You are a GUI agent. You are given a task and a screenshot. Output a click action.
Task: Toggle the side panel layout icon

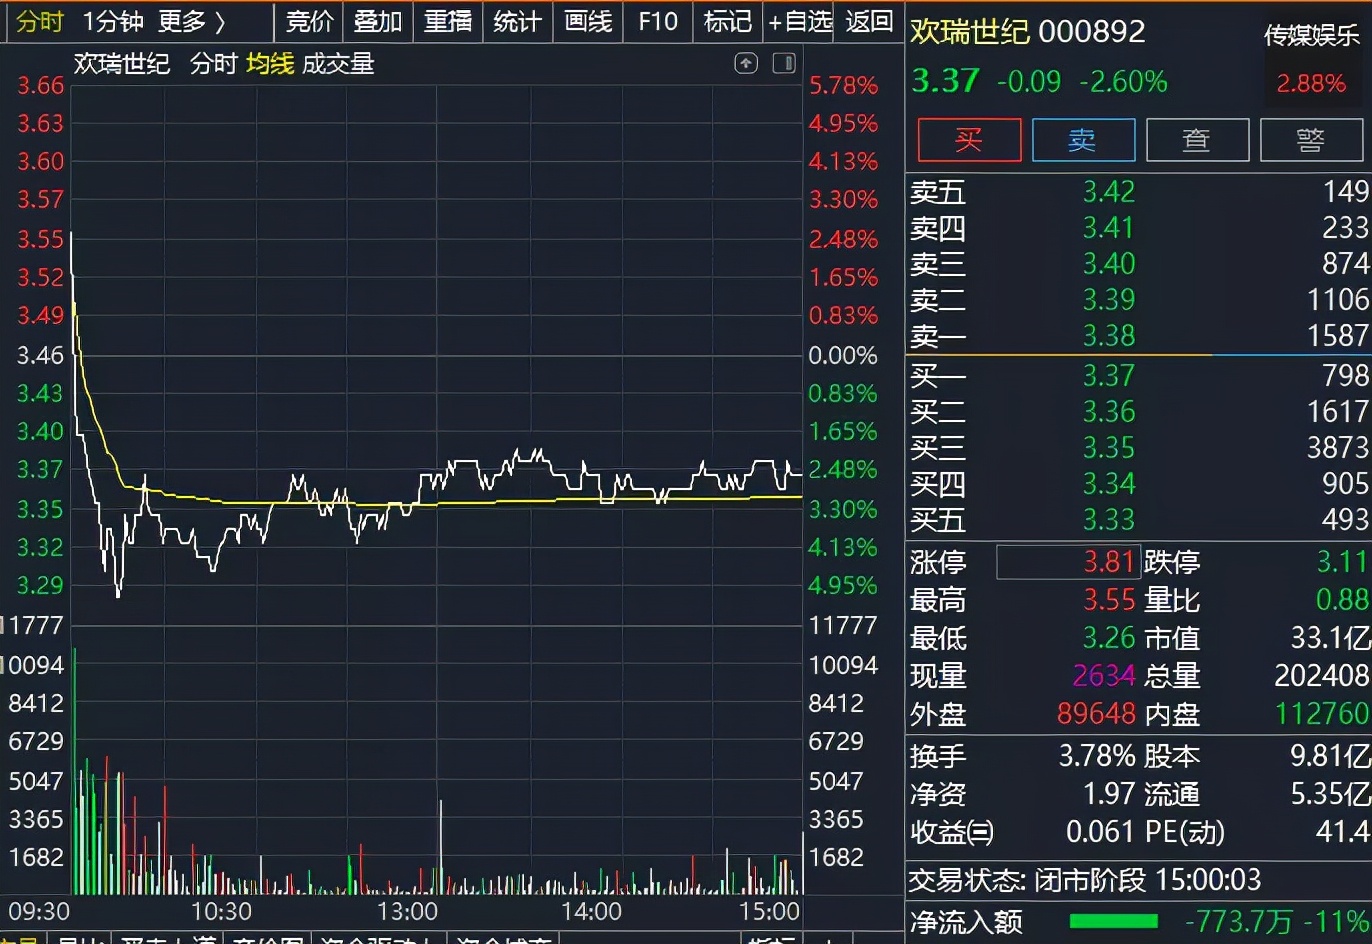pyautogui.click(x=784, y=63)
